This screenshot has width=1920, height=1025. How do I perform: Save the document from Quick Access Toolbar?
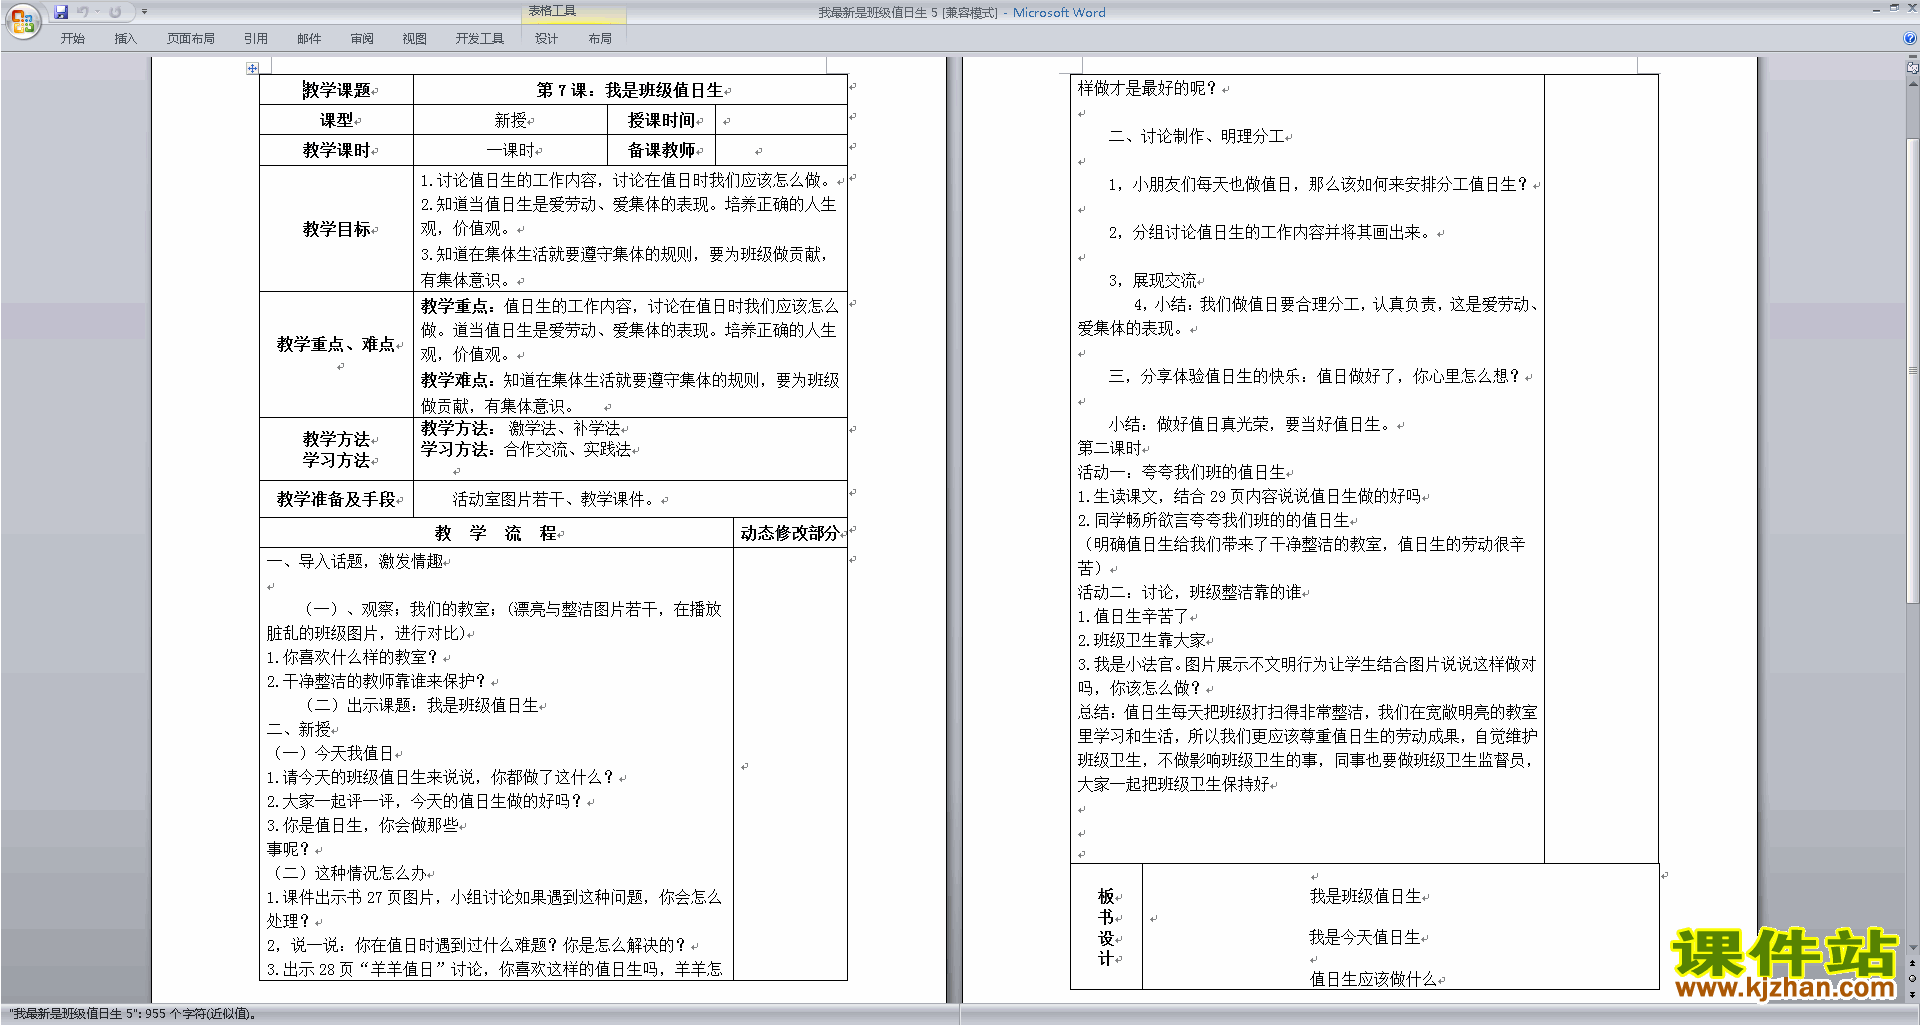point(61,12)
